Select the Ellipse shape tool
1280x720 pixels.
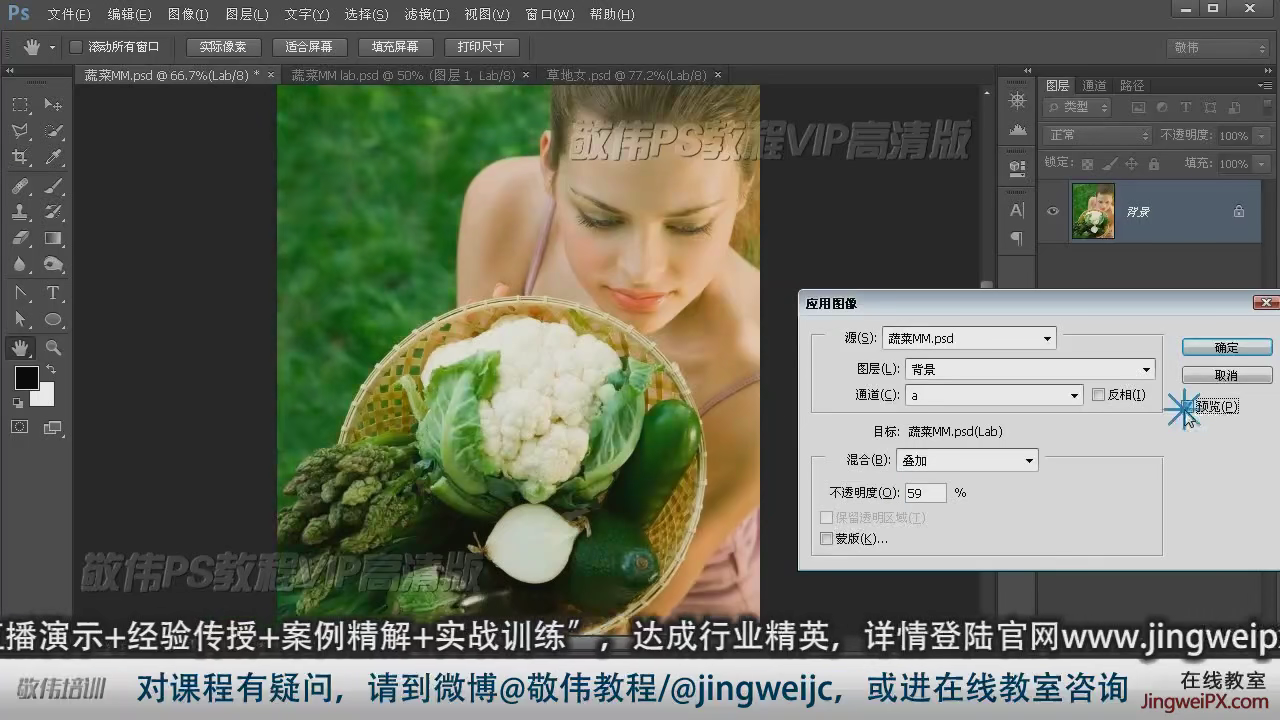pyautogui.click(x=53, y=320)
